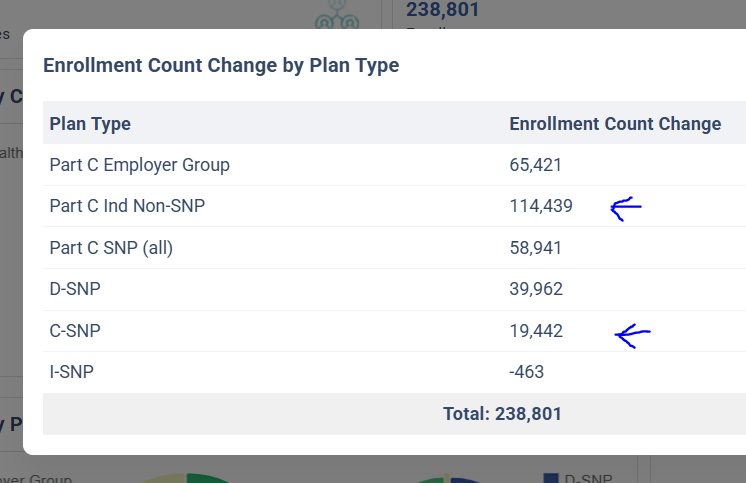Sort by Enrollment Count Change column header
746x483 pixels.
pos(615,124)
